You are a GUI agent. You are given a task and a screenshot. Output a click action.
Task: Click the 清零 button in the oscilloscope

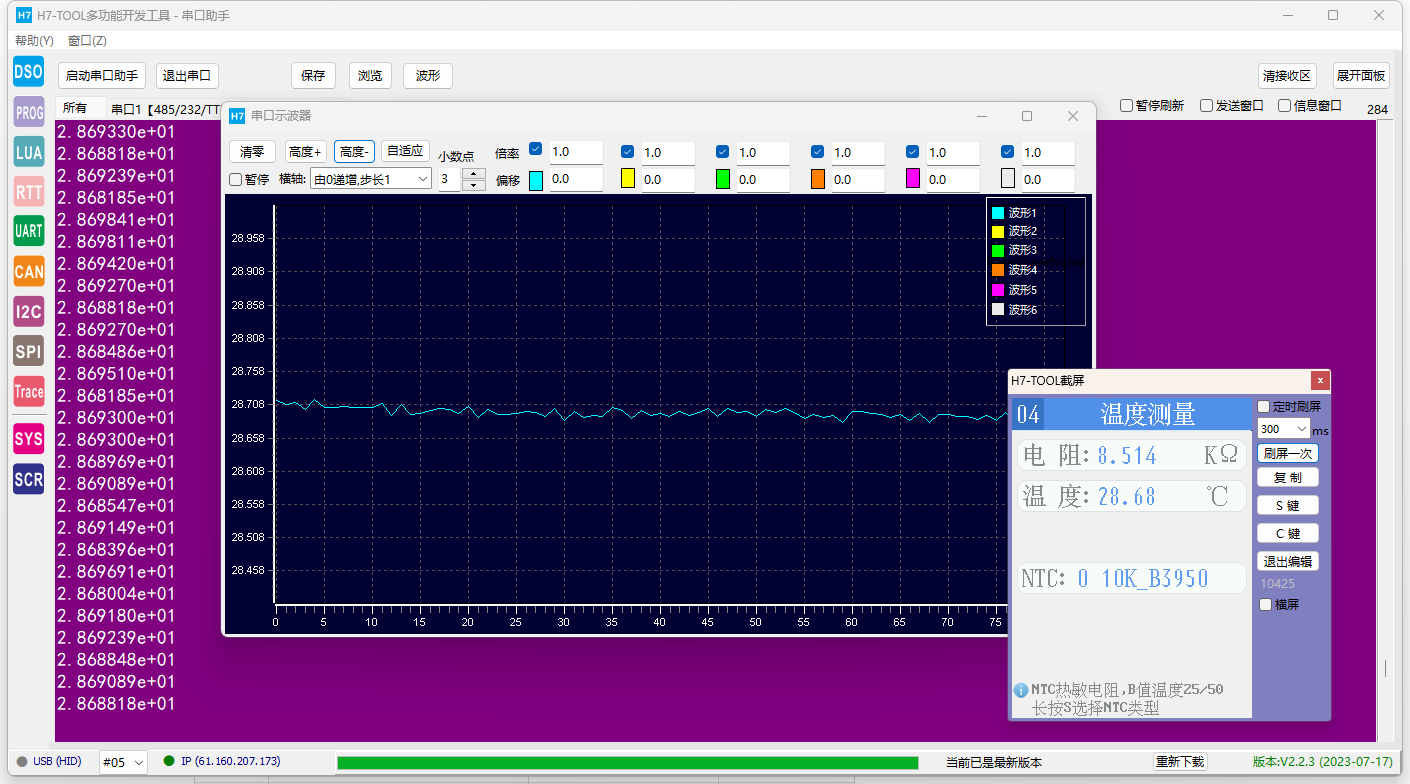point(252,152)
